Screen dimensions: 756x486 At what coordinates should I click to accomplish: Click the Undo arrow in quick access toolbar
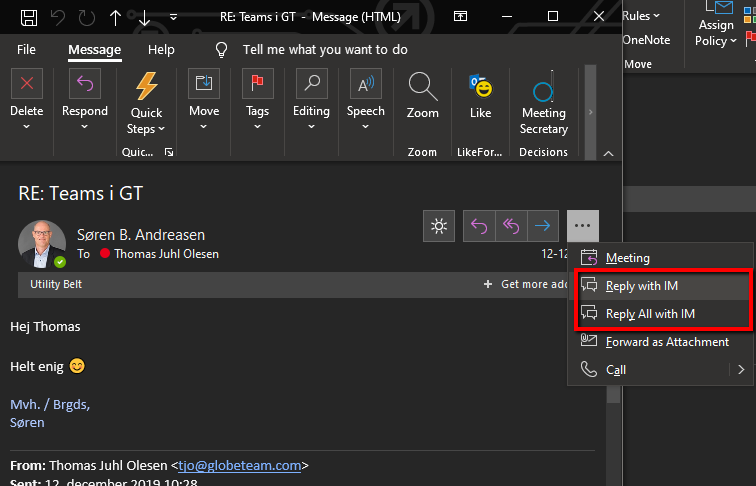(x=58, y=18)
